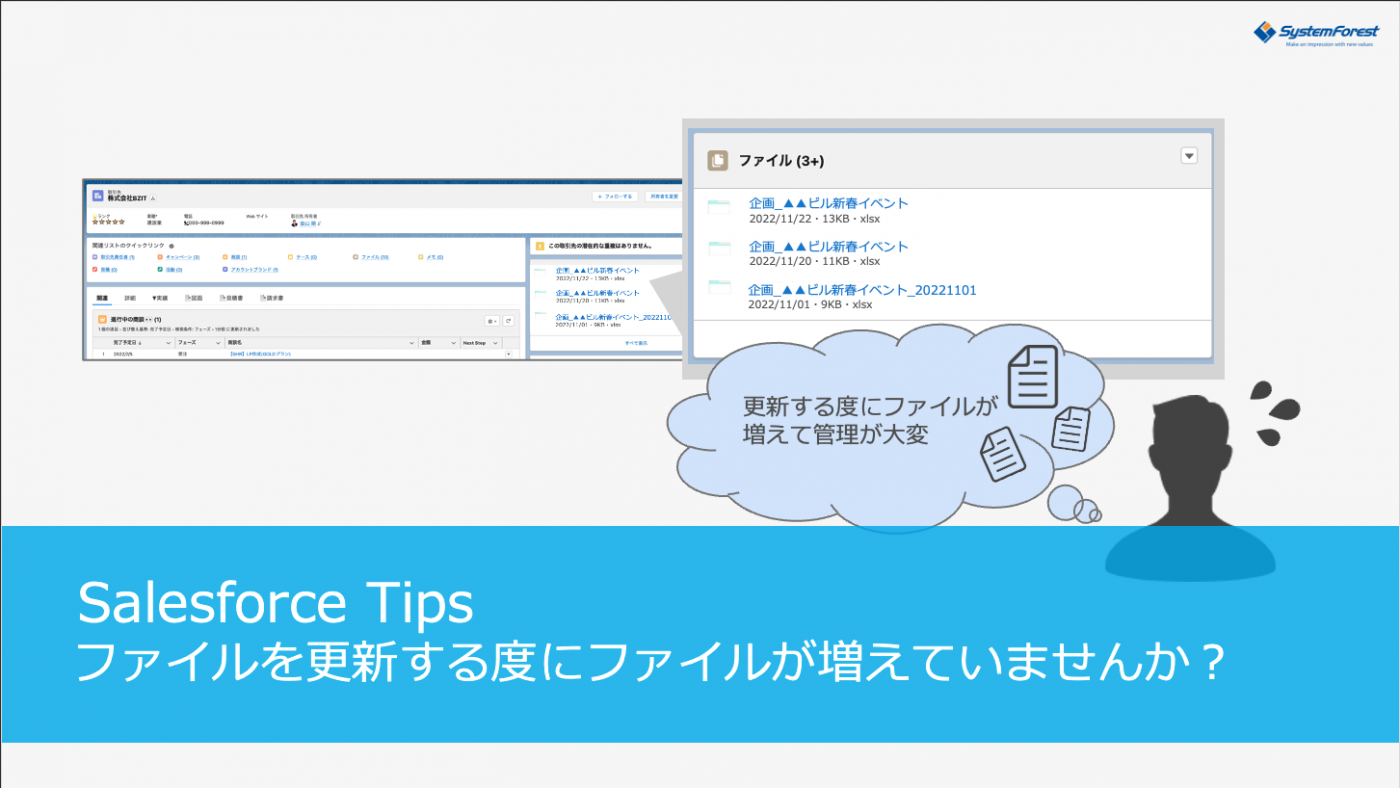
Task: Open the 活動 (0) quick link
Action: point(174,270)
